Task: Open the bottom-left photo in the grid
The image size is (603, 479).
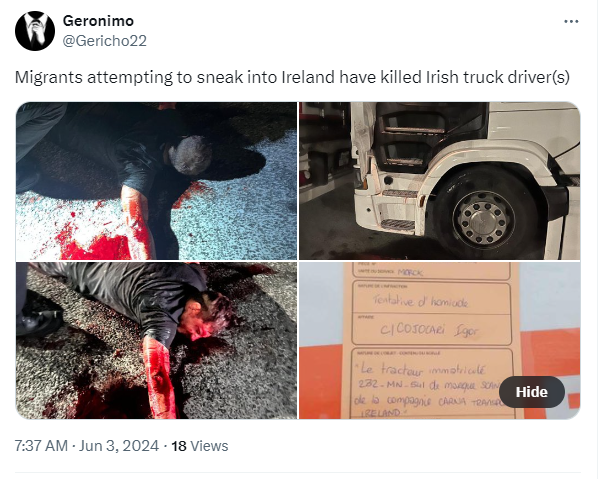Action: 157,341
